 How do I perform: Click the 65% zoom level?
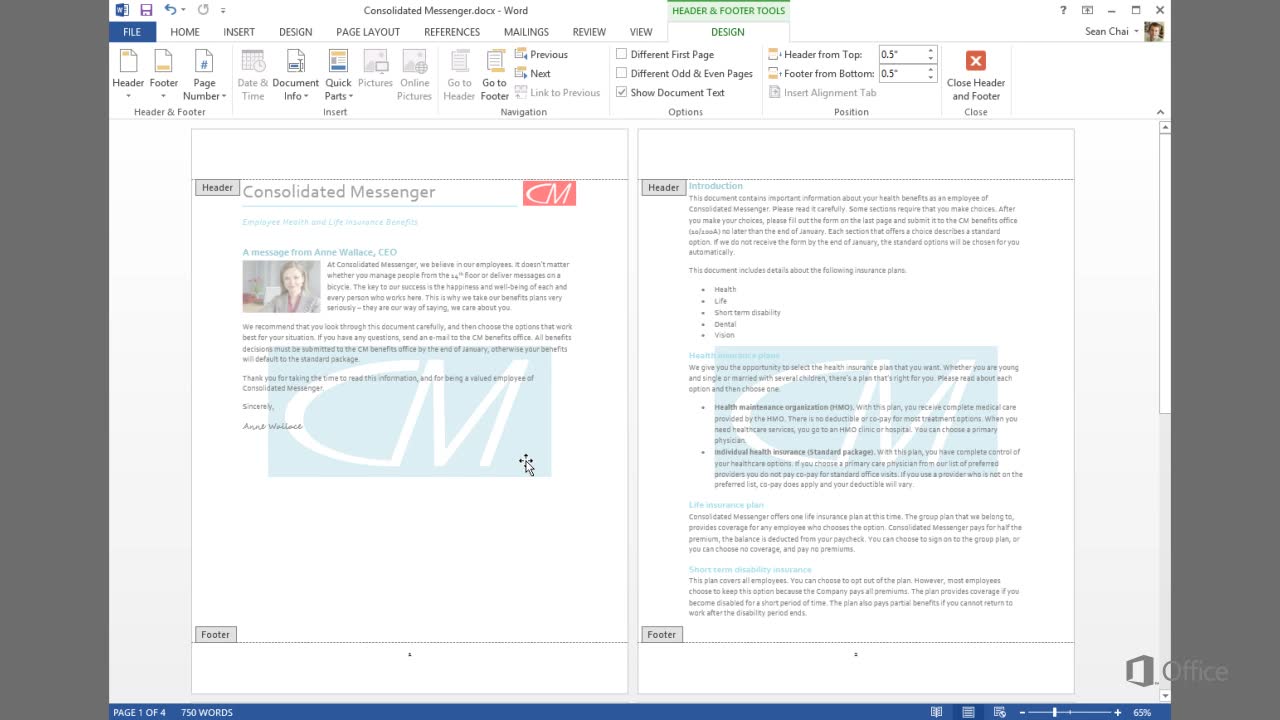coord(1142,712)
